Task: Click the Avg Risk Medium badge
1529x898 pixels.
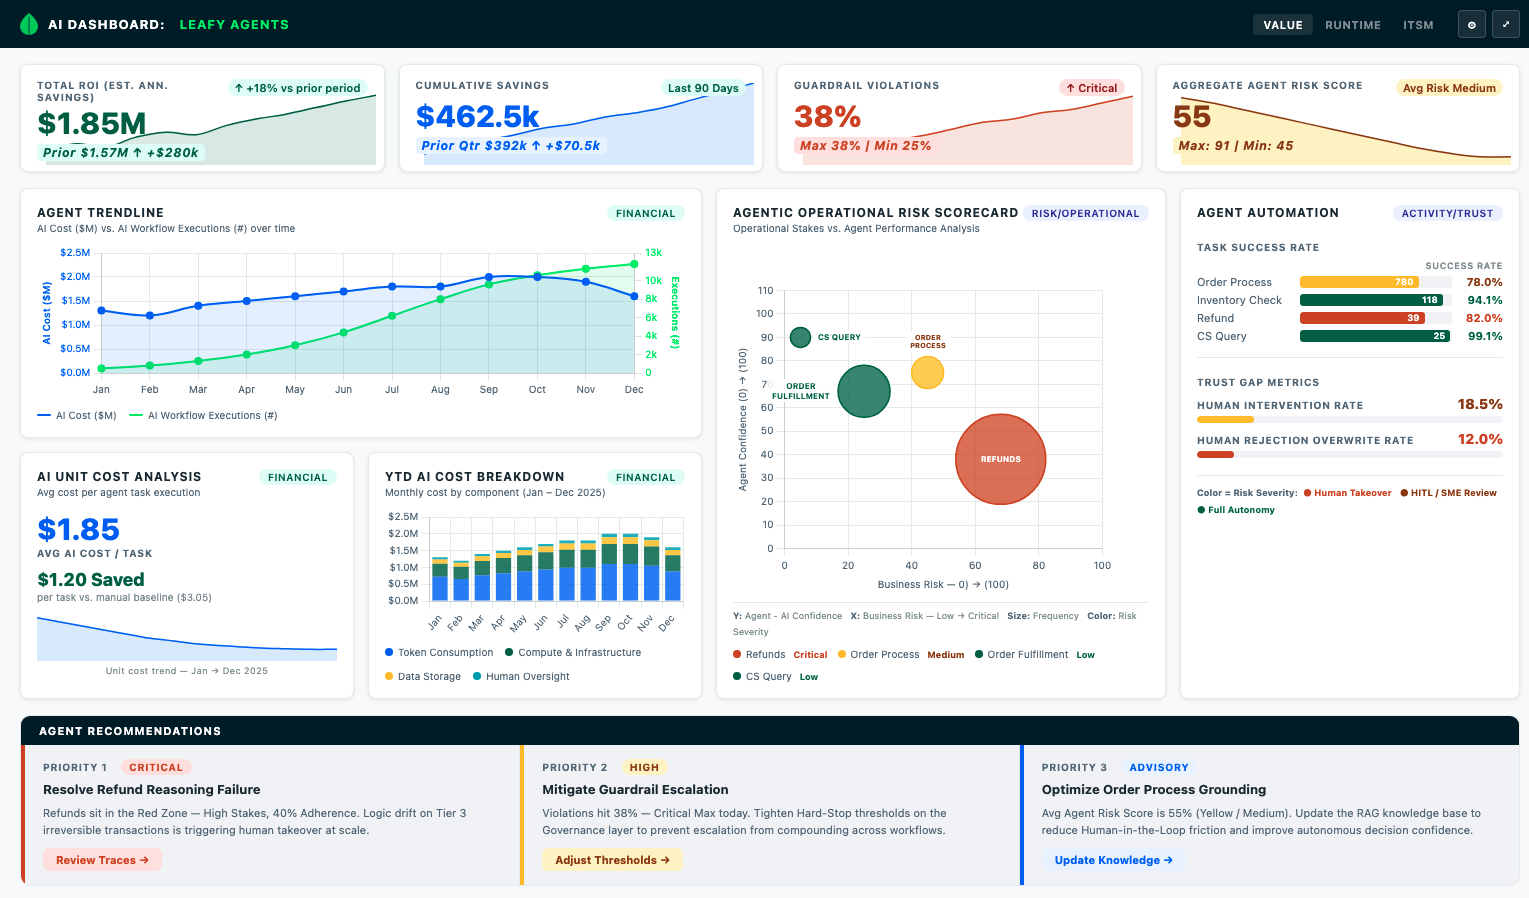Action: pos(1449,88)
